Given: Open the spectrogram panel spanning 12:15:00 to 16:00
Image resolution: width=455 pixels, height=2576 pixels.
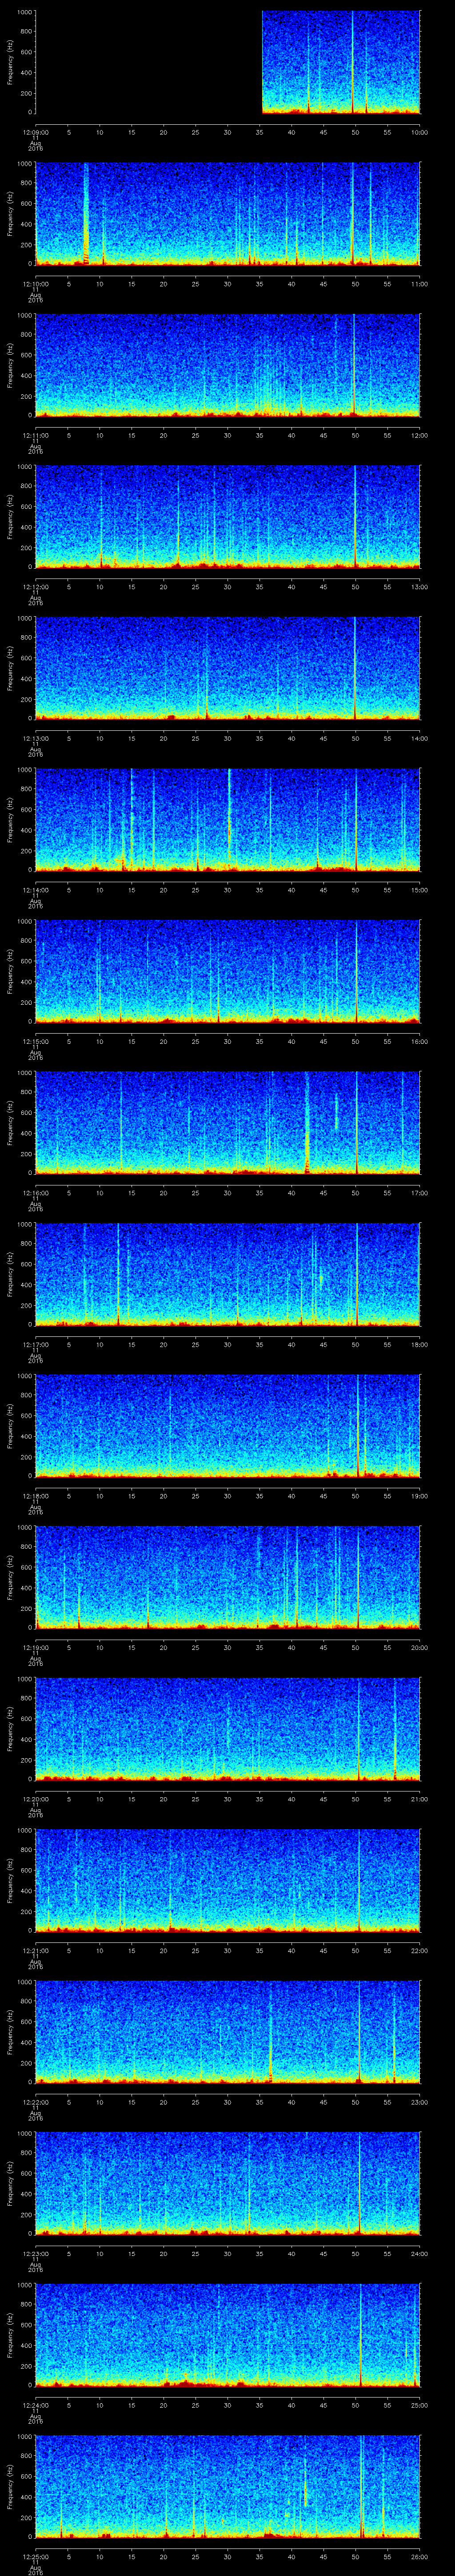Looking at the screenshot, I should pos(227,971).
